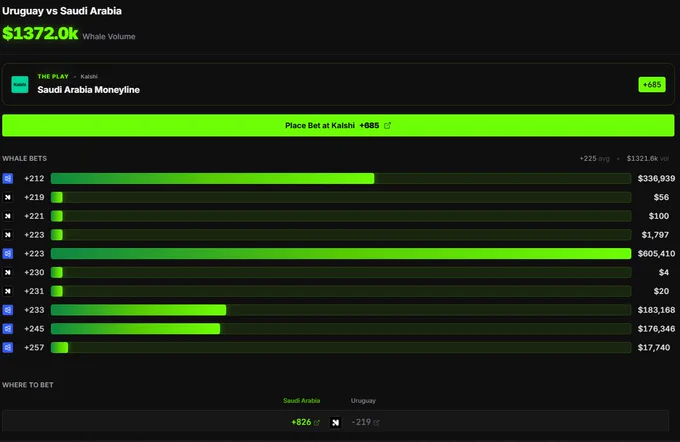Click the sportsbook icon between +826 and -219
The width and height of the screenshot is (680, 442).
tap(335, 422)
